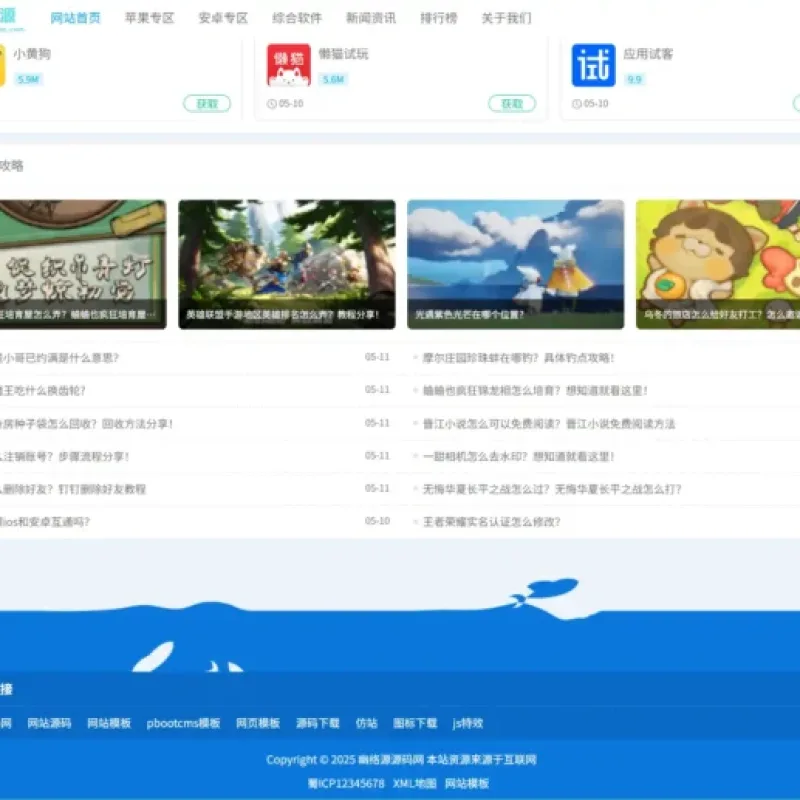Viewport: 800px width, 800px height.
Task: Open the js特效 friend link
Action: [x=468, y=723]
